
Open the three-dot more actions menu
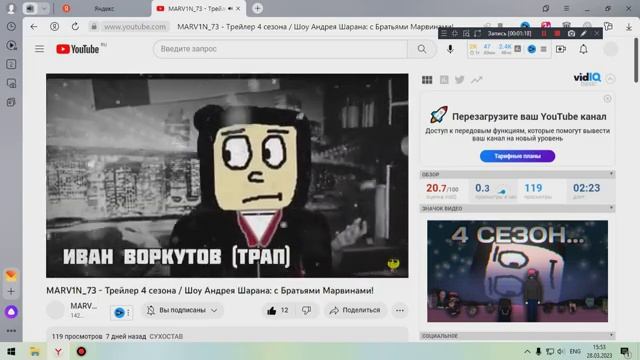tap(400, 310)
